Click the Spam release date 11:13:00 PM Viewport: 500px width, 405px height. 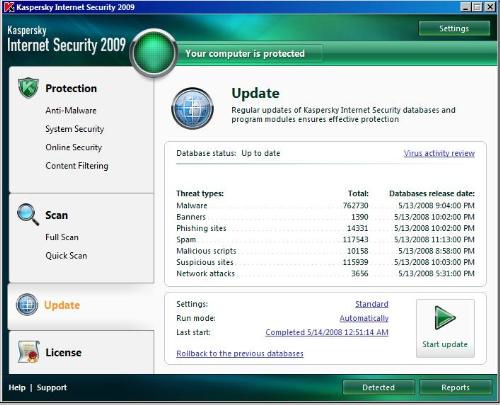[x=434, y=240]
